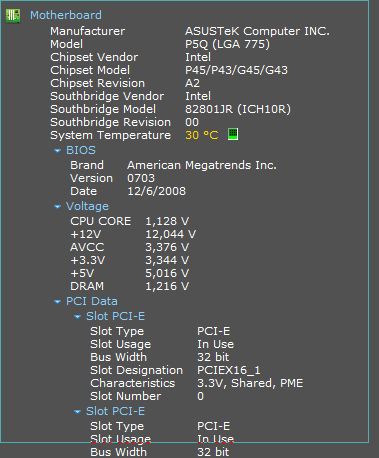Select the DRAM 1,216 V reading
379x458 pixels.
coord(130,286)
